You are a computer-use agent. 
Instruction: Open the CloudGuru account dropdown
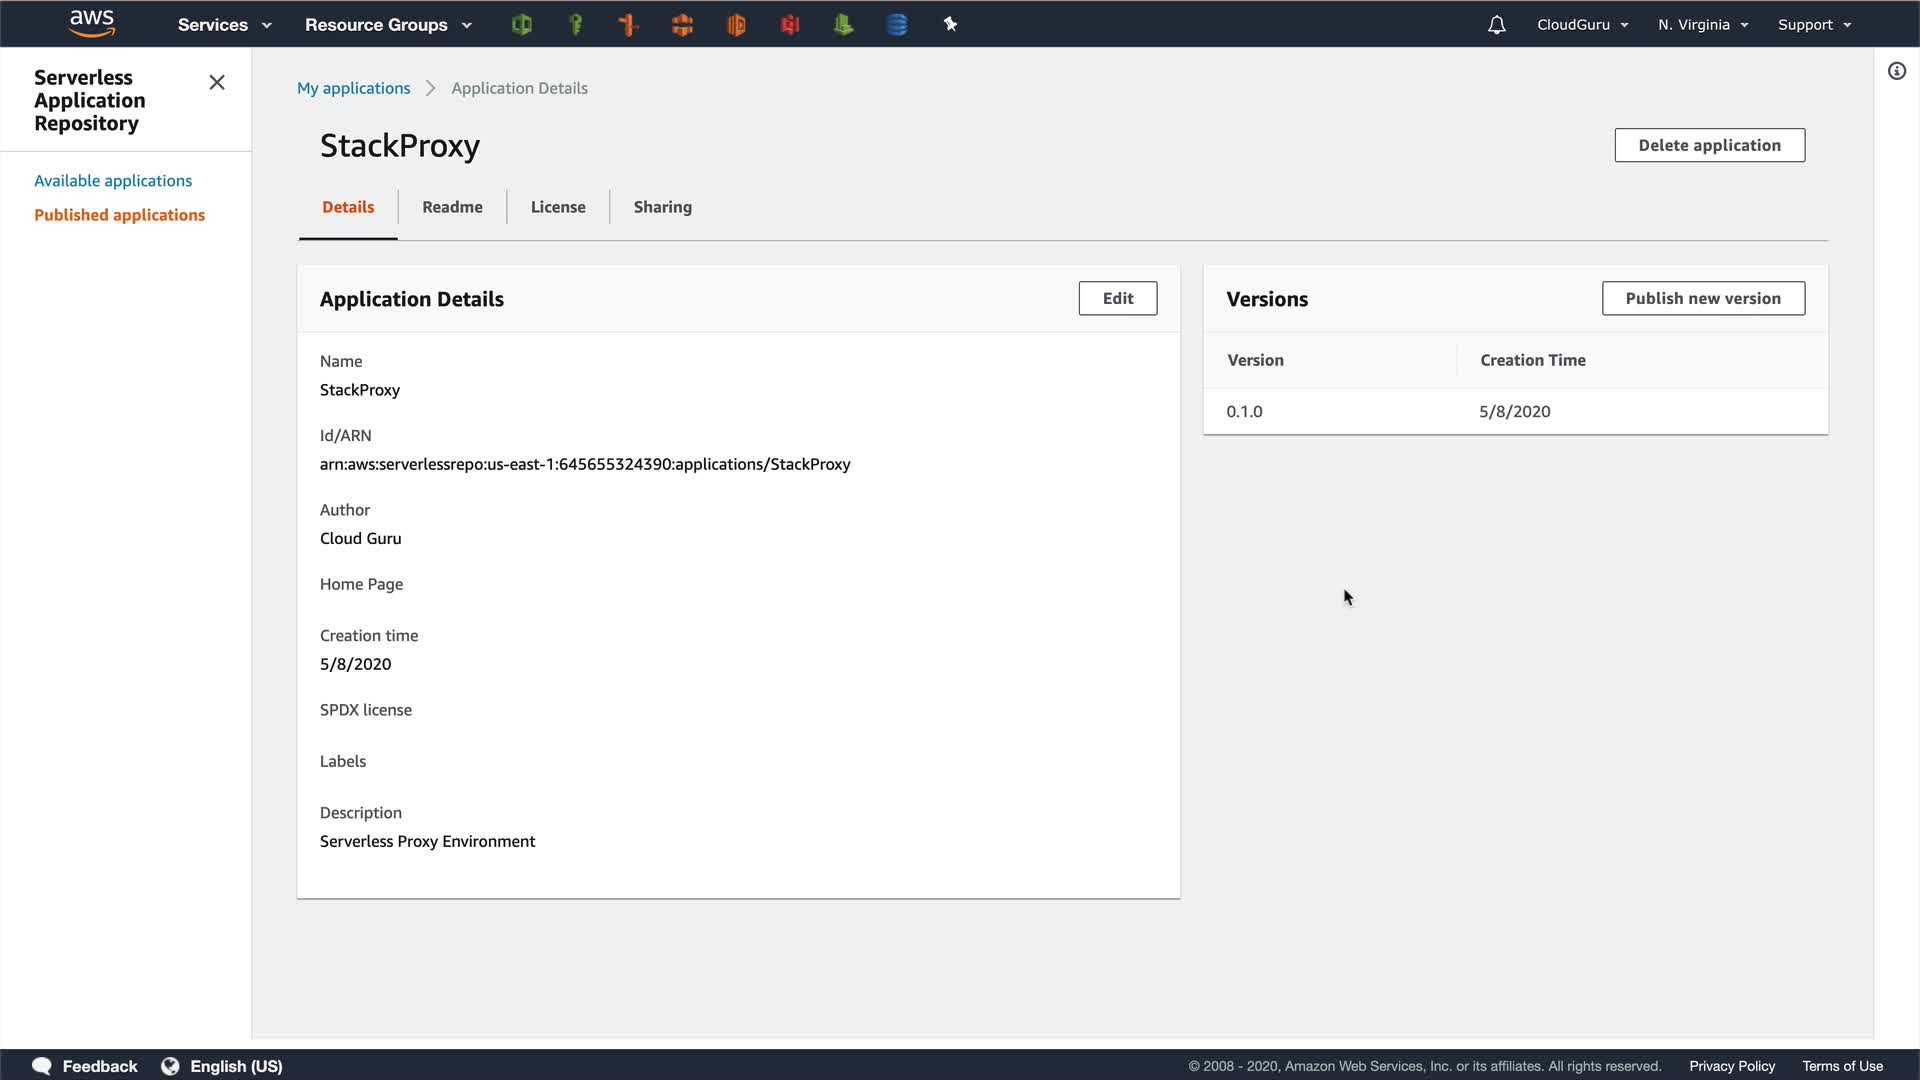point(1582,25)
